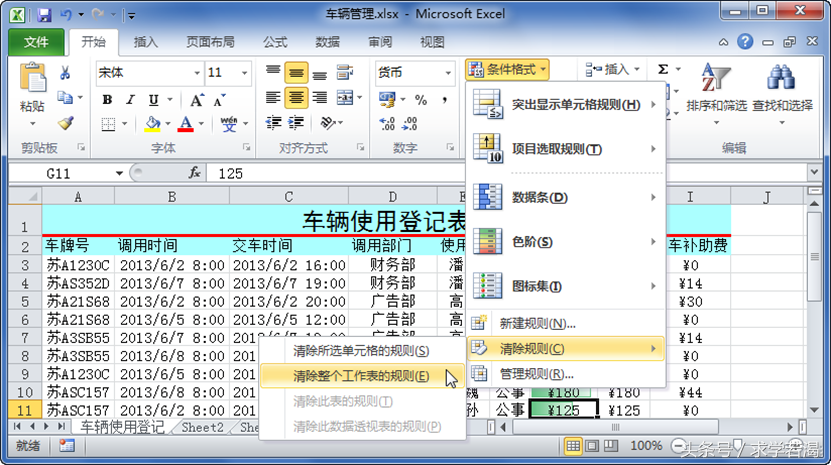
Task: Switch to the 页面布局 tab
Action: [210, 42]
